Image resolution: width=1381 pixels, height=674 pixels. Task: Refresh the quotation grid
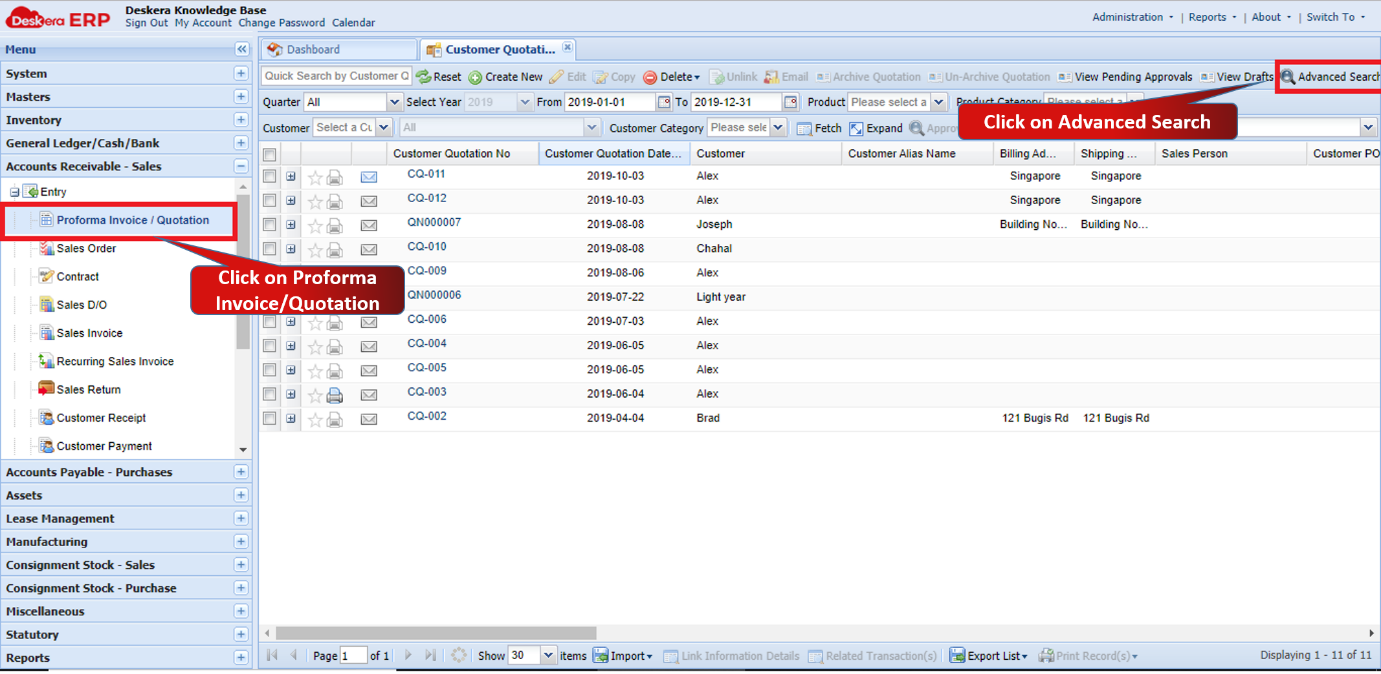[459, 655]
